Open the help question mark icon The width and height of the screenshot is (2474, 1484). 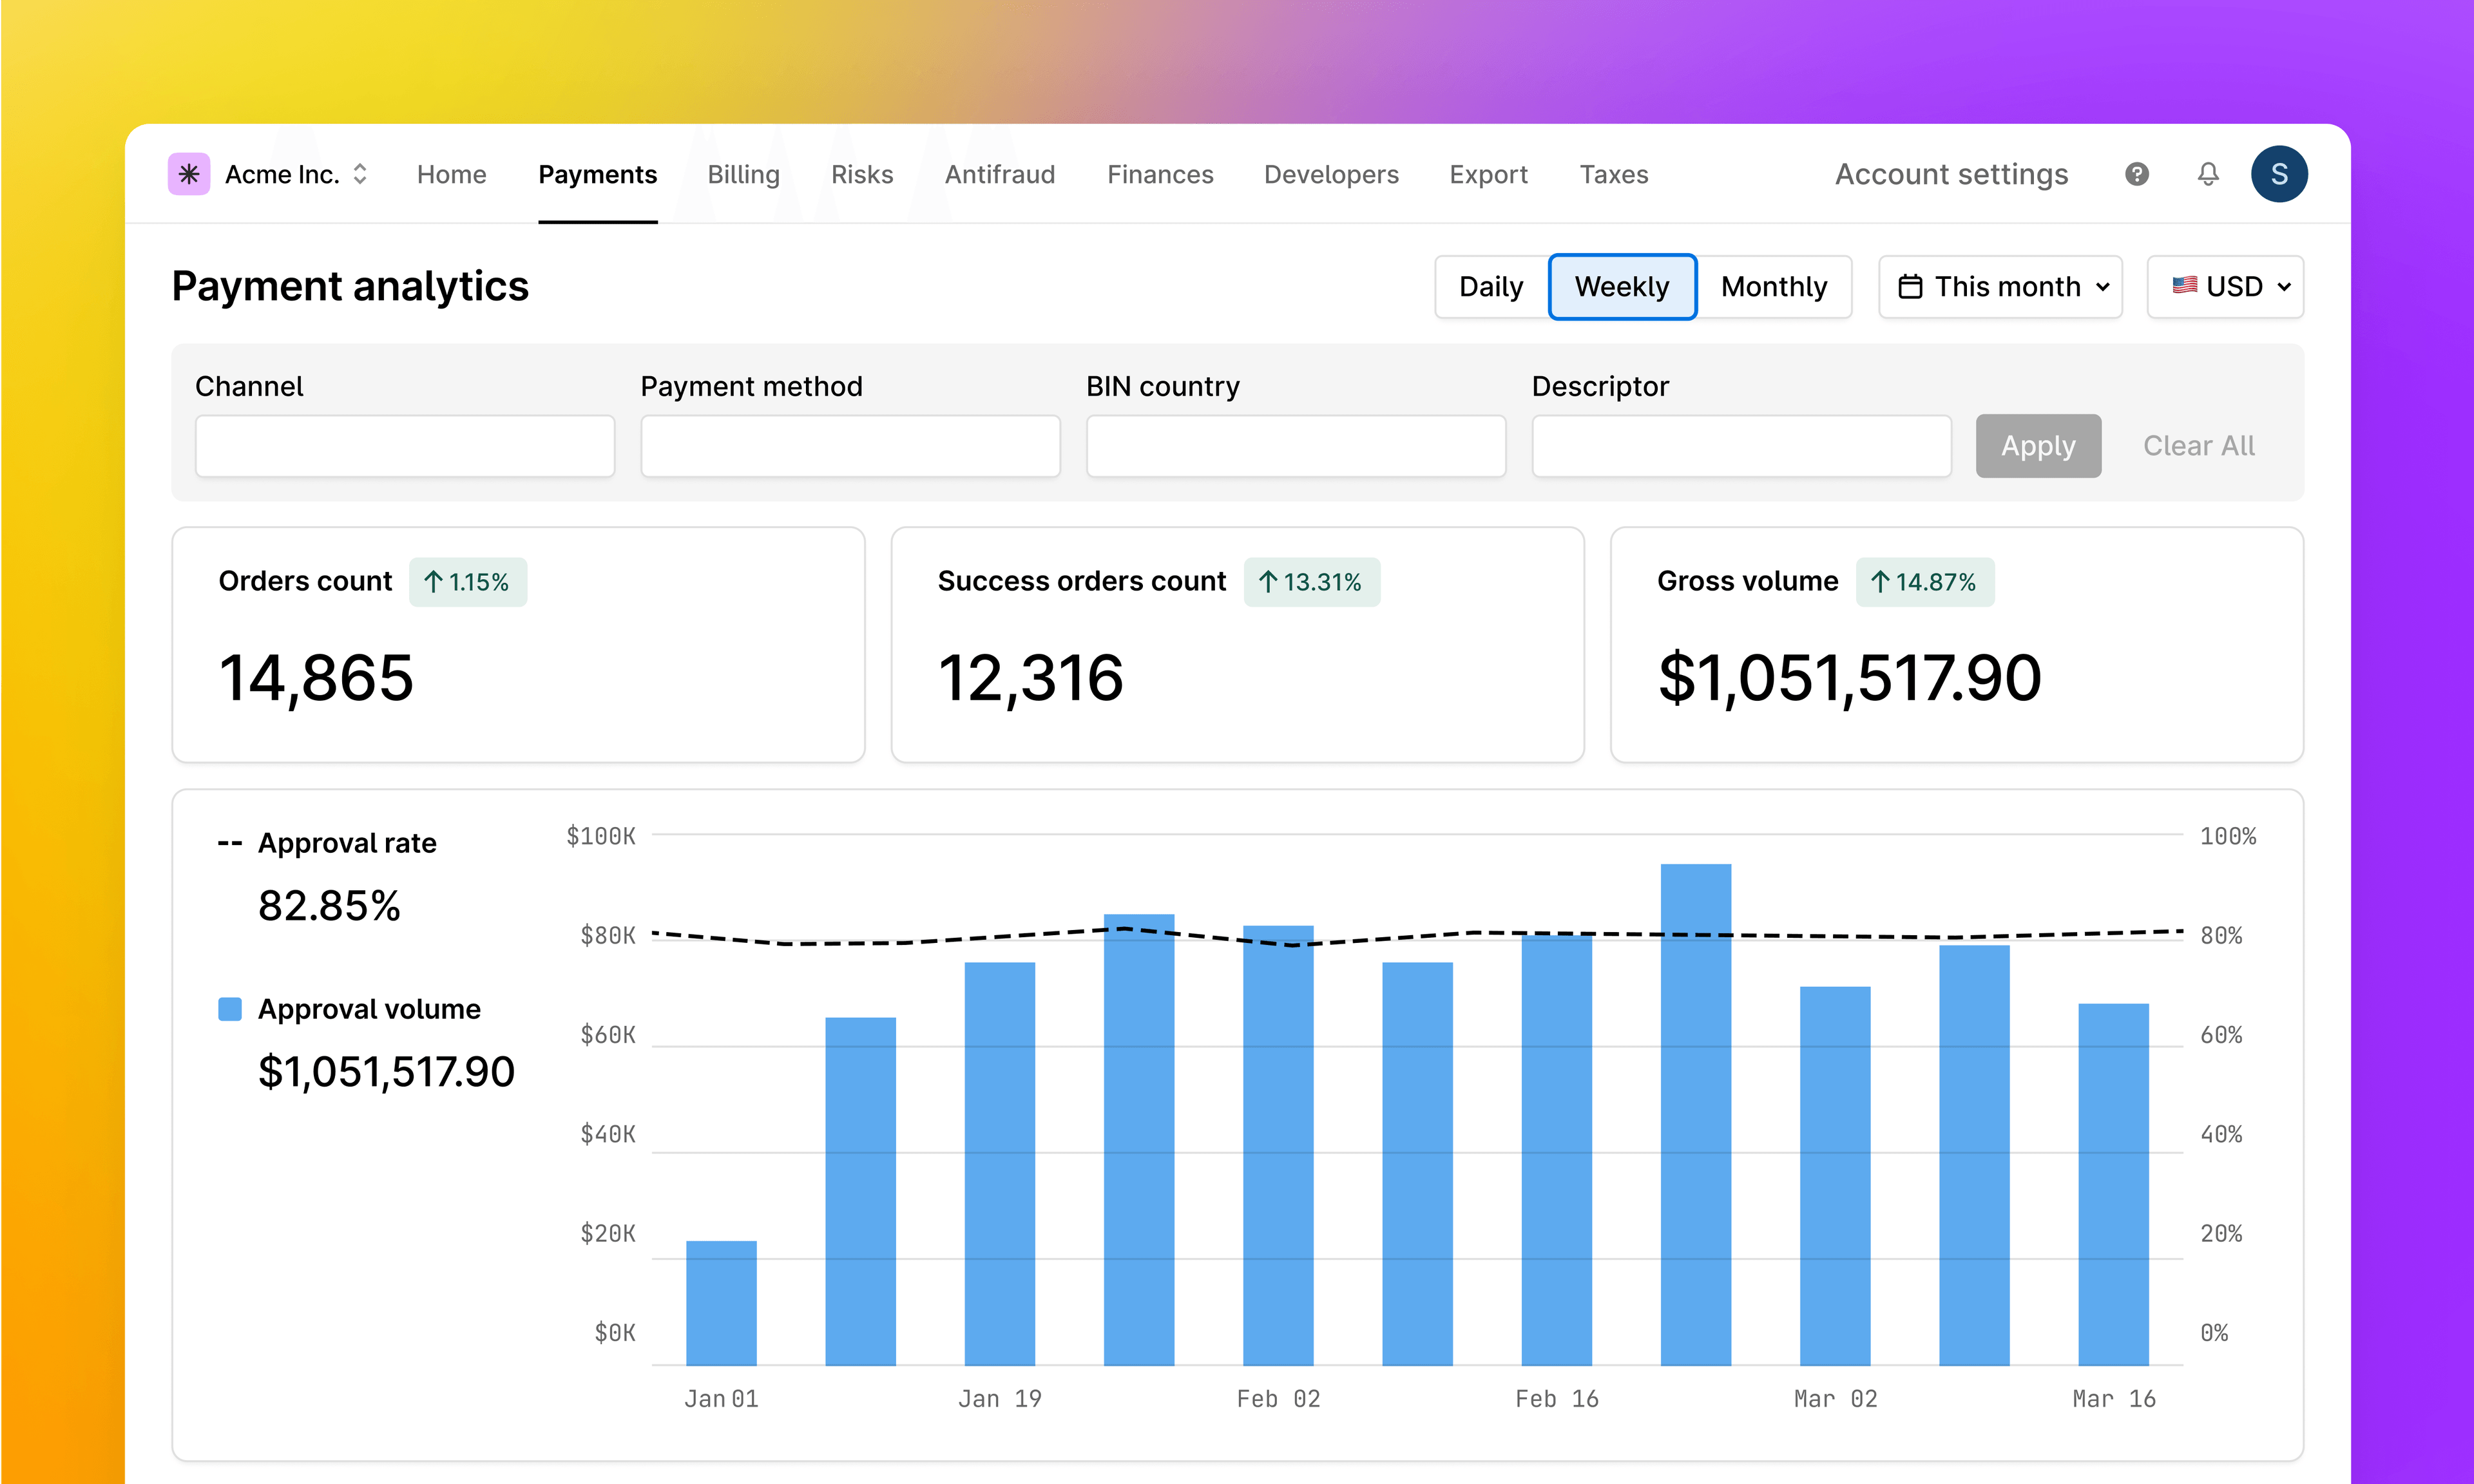2136,174
